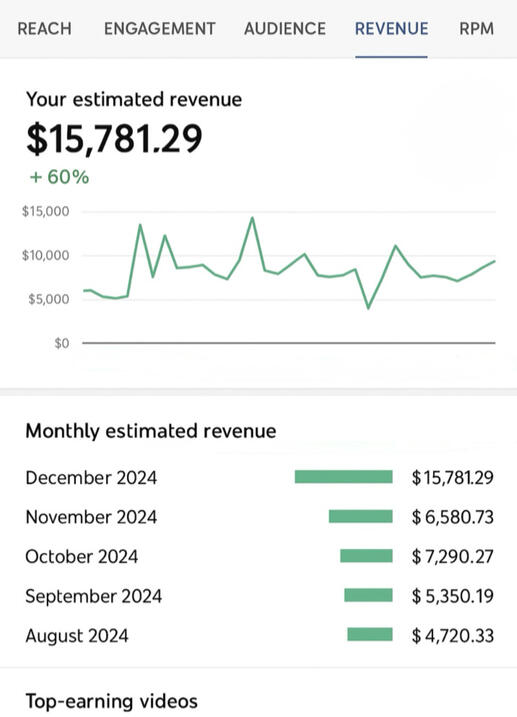Click the $7,290.27 October amount
The height and width of the screenshot is (717, 517).
(x=453, y=556)
